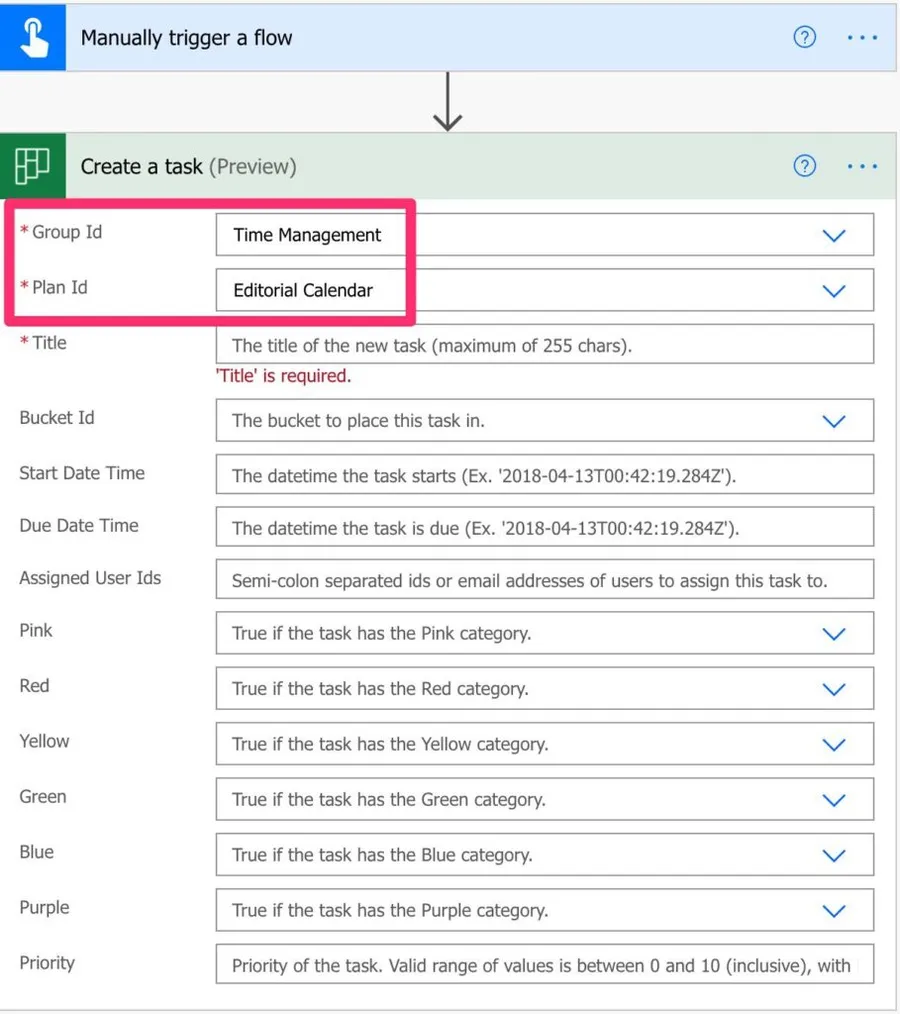Image resolution: width=900 pixels, height=1014 pixels.
Task: Select the Assigned User Ids field
Action: pos(544,580)
